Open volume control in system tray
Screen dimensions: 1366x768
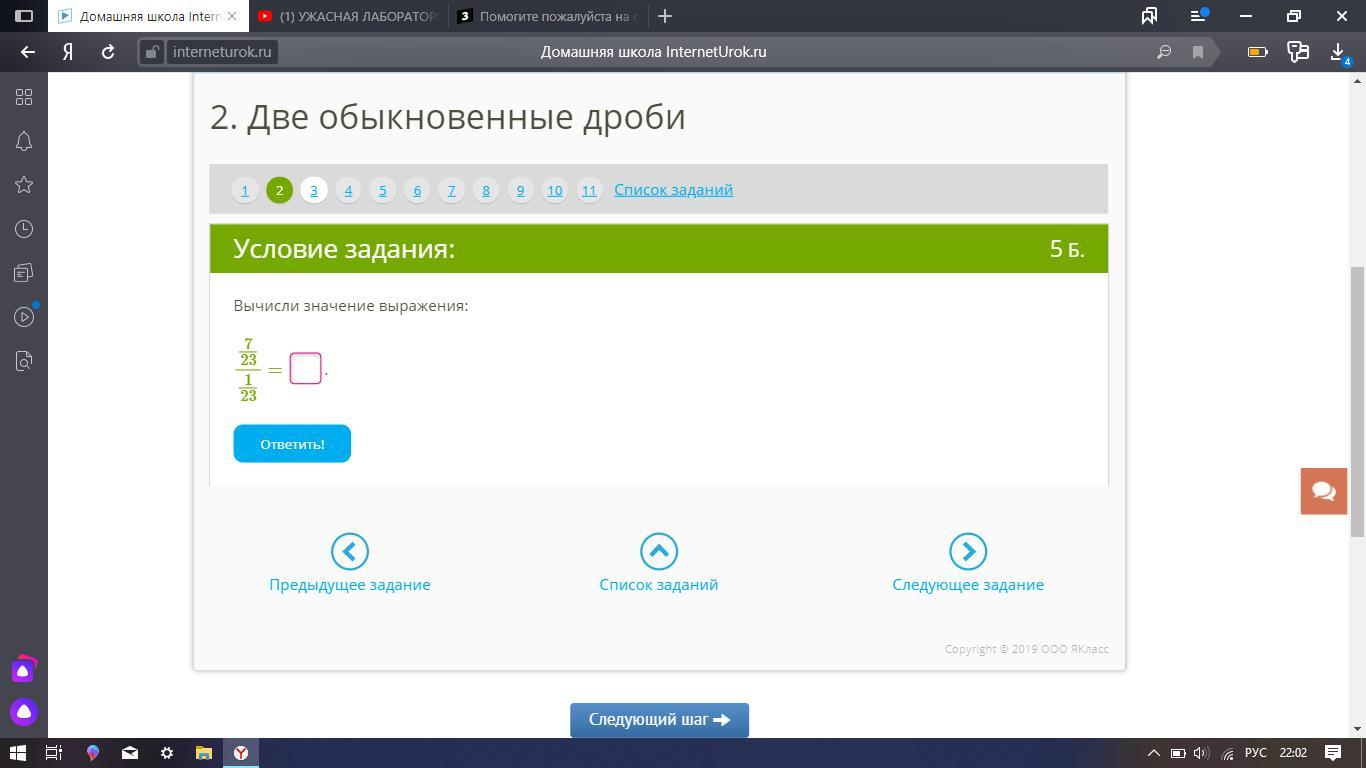click(1201, 753)
